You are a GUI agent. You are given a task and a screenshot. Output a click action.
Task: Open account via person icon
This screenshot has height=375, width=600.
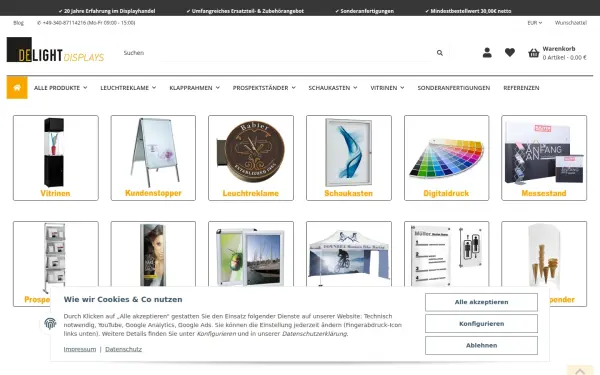click(487, 52)
